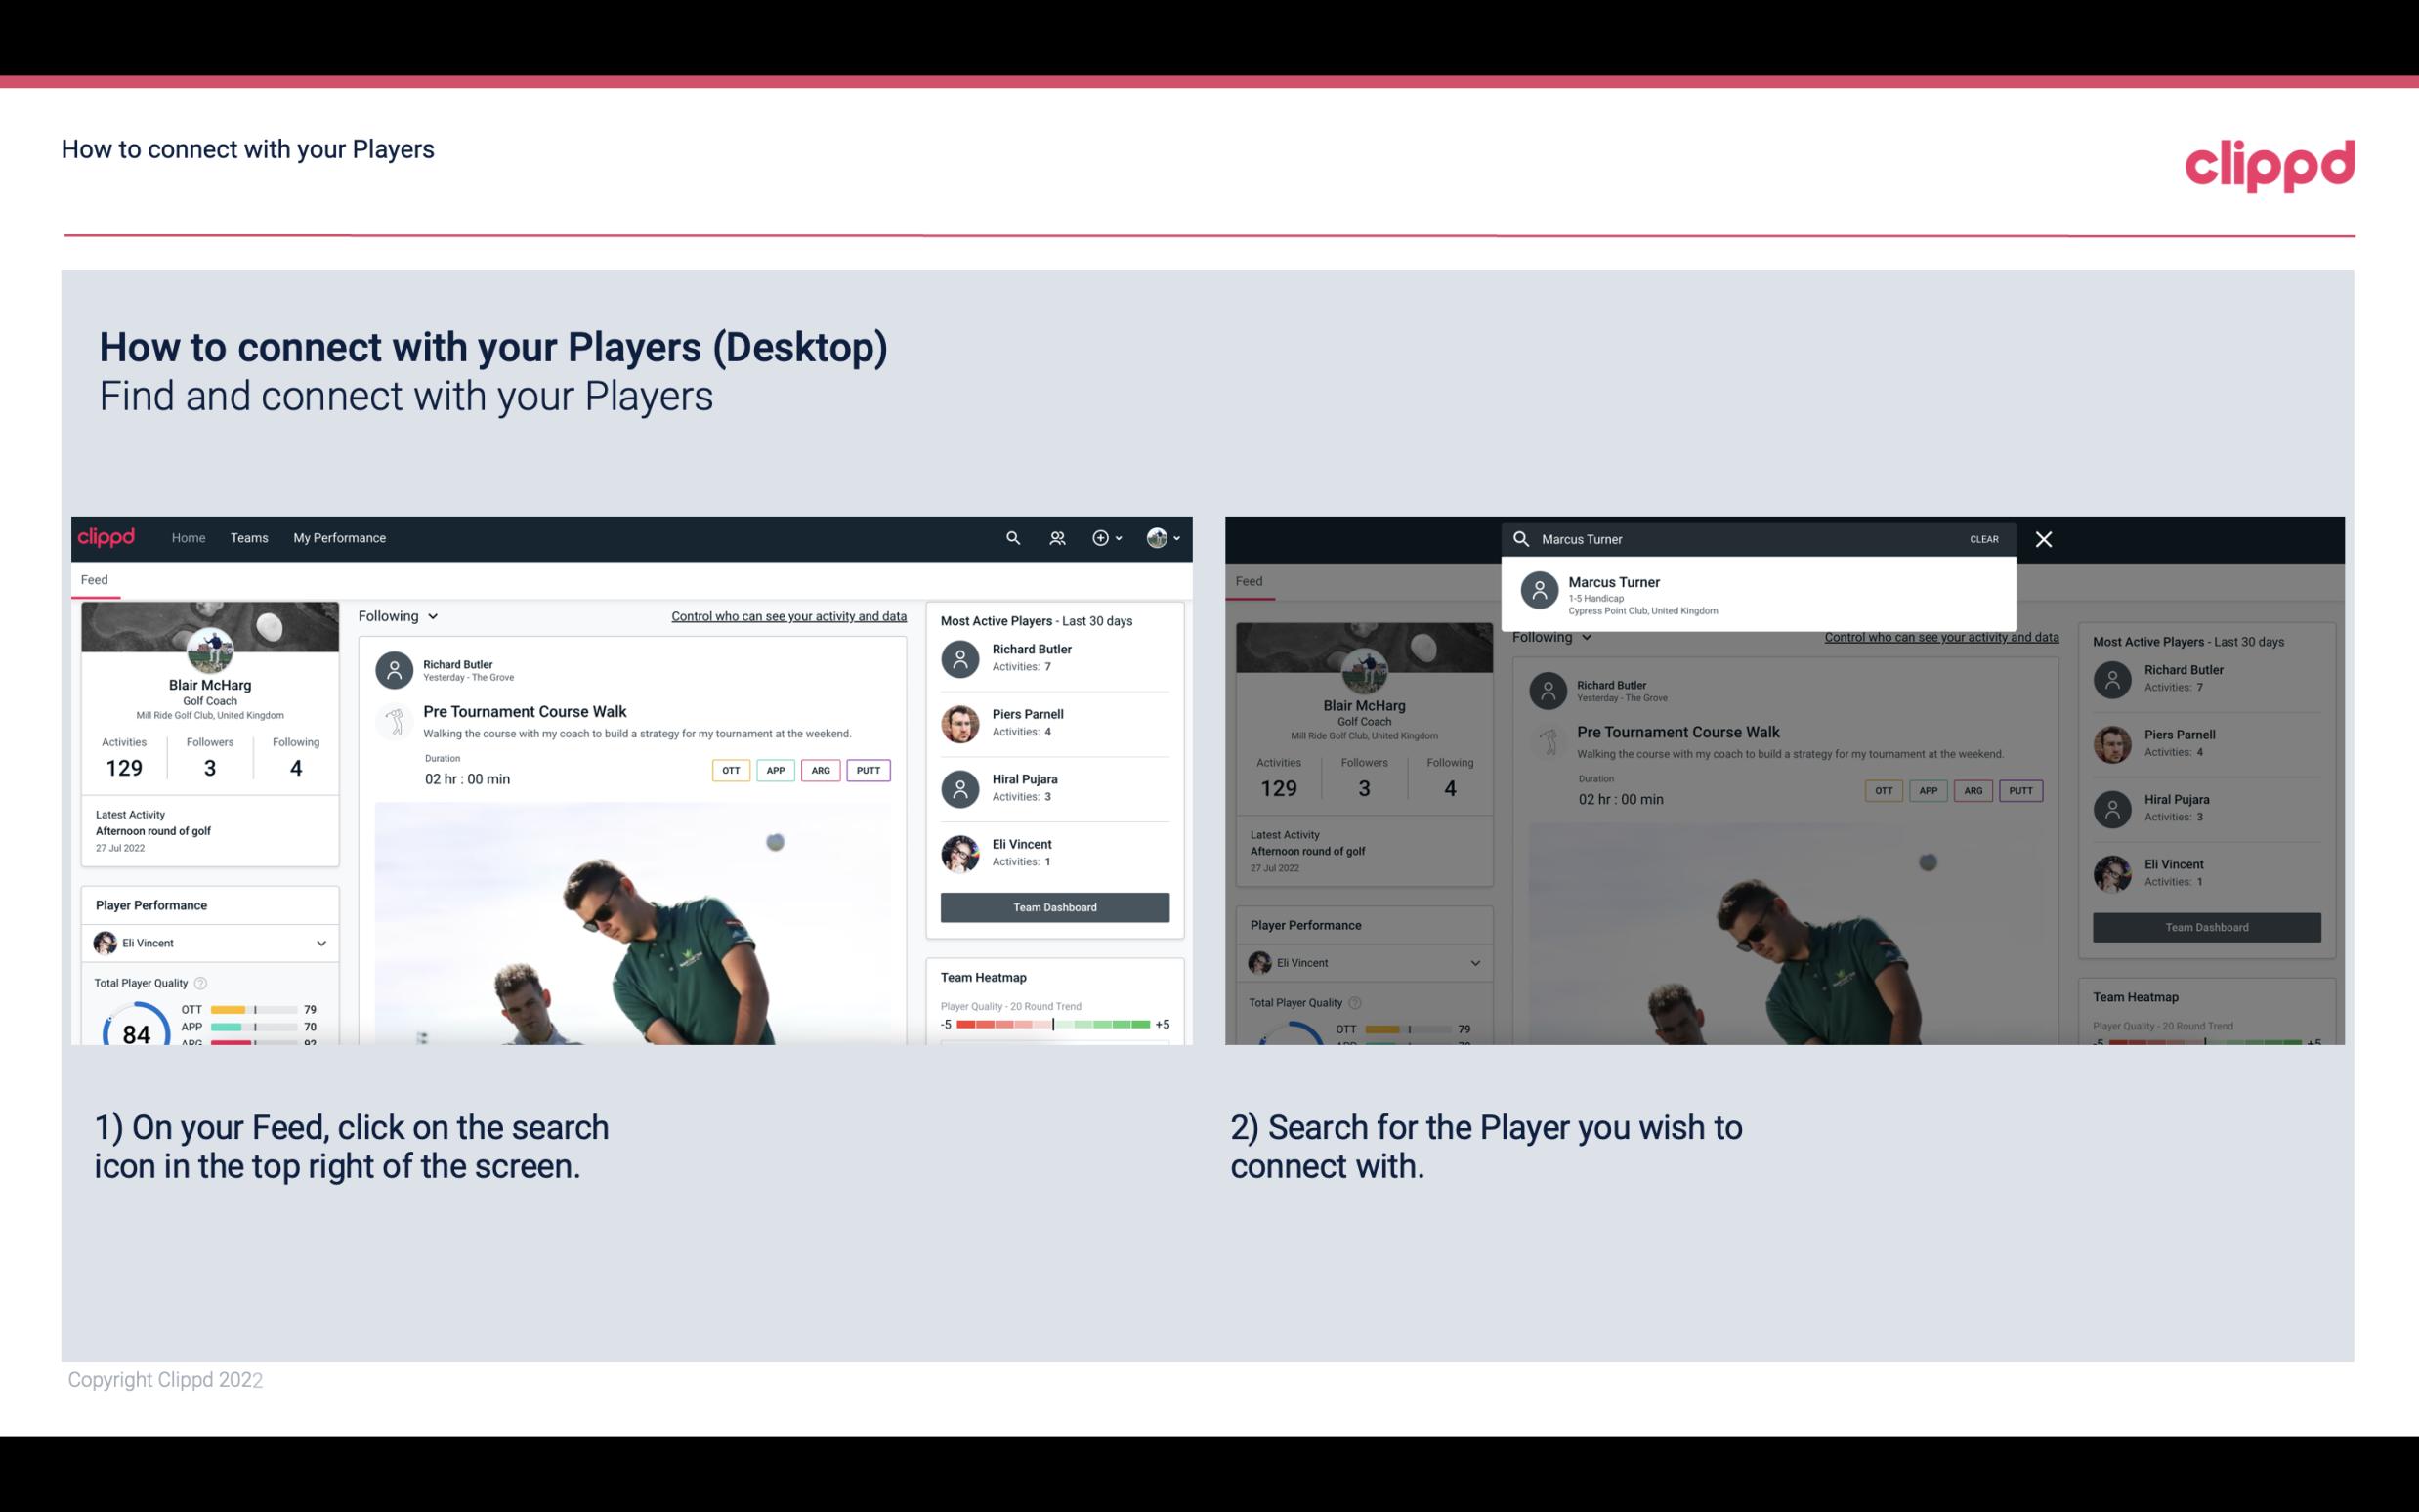
Task: Click the Teams navigation icon
Action: click(247, 536)
